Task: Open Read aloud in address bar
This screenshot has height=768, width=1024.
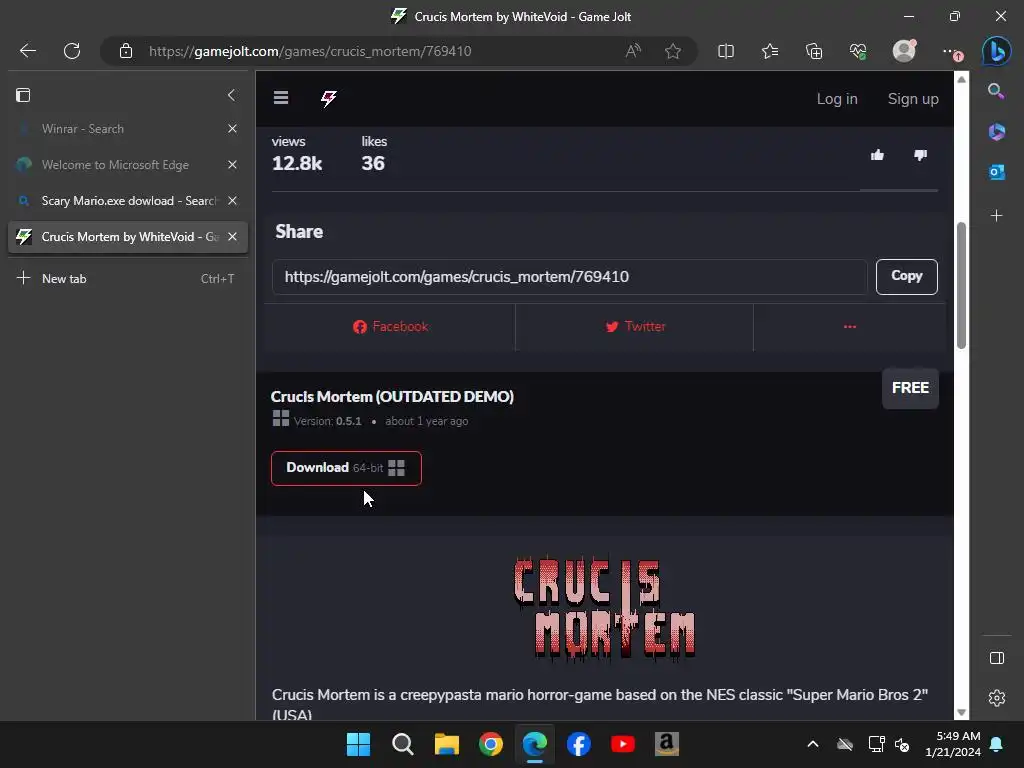Action: click(x=633, y=51)
